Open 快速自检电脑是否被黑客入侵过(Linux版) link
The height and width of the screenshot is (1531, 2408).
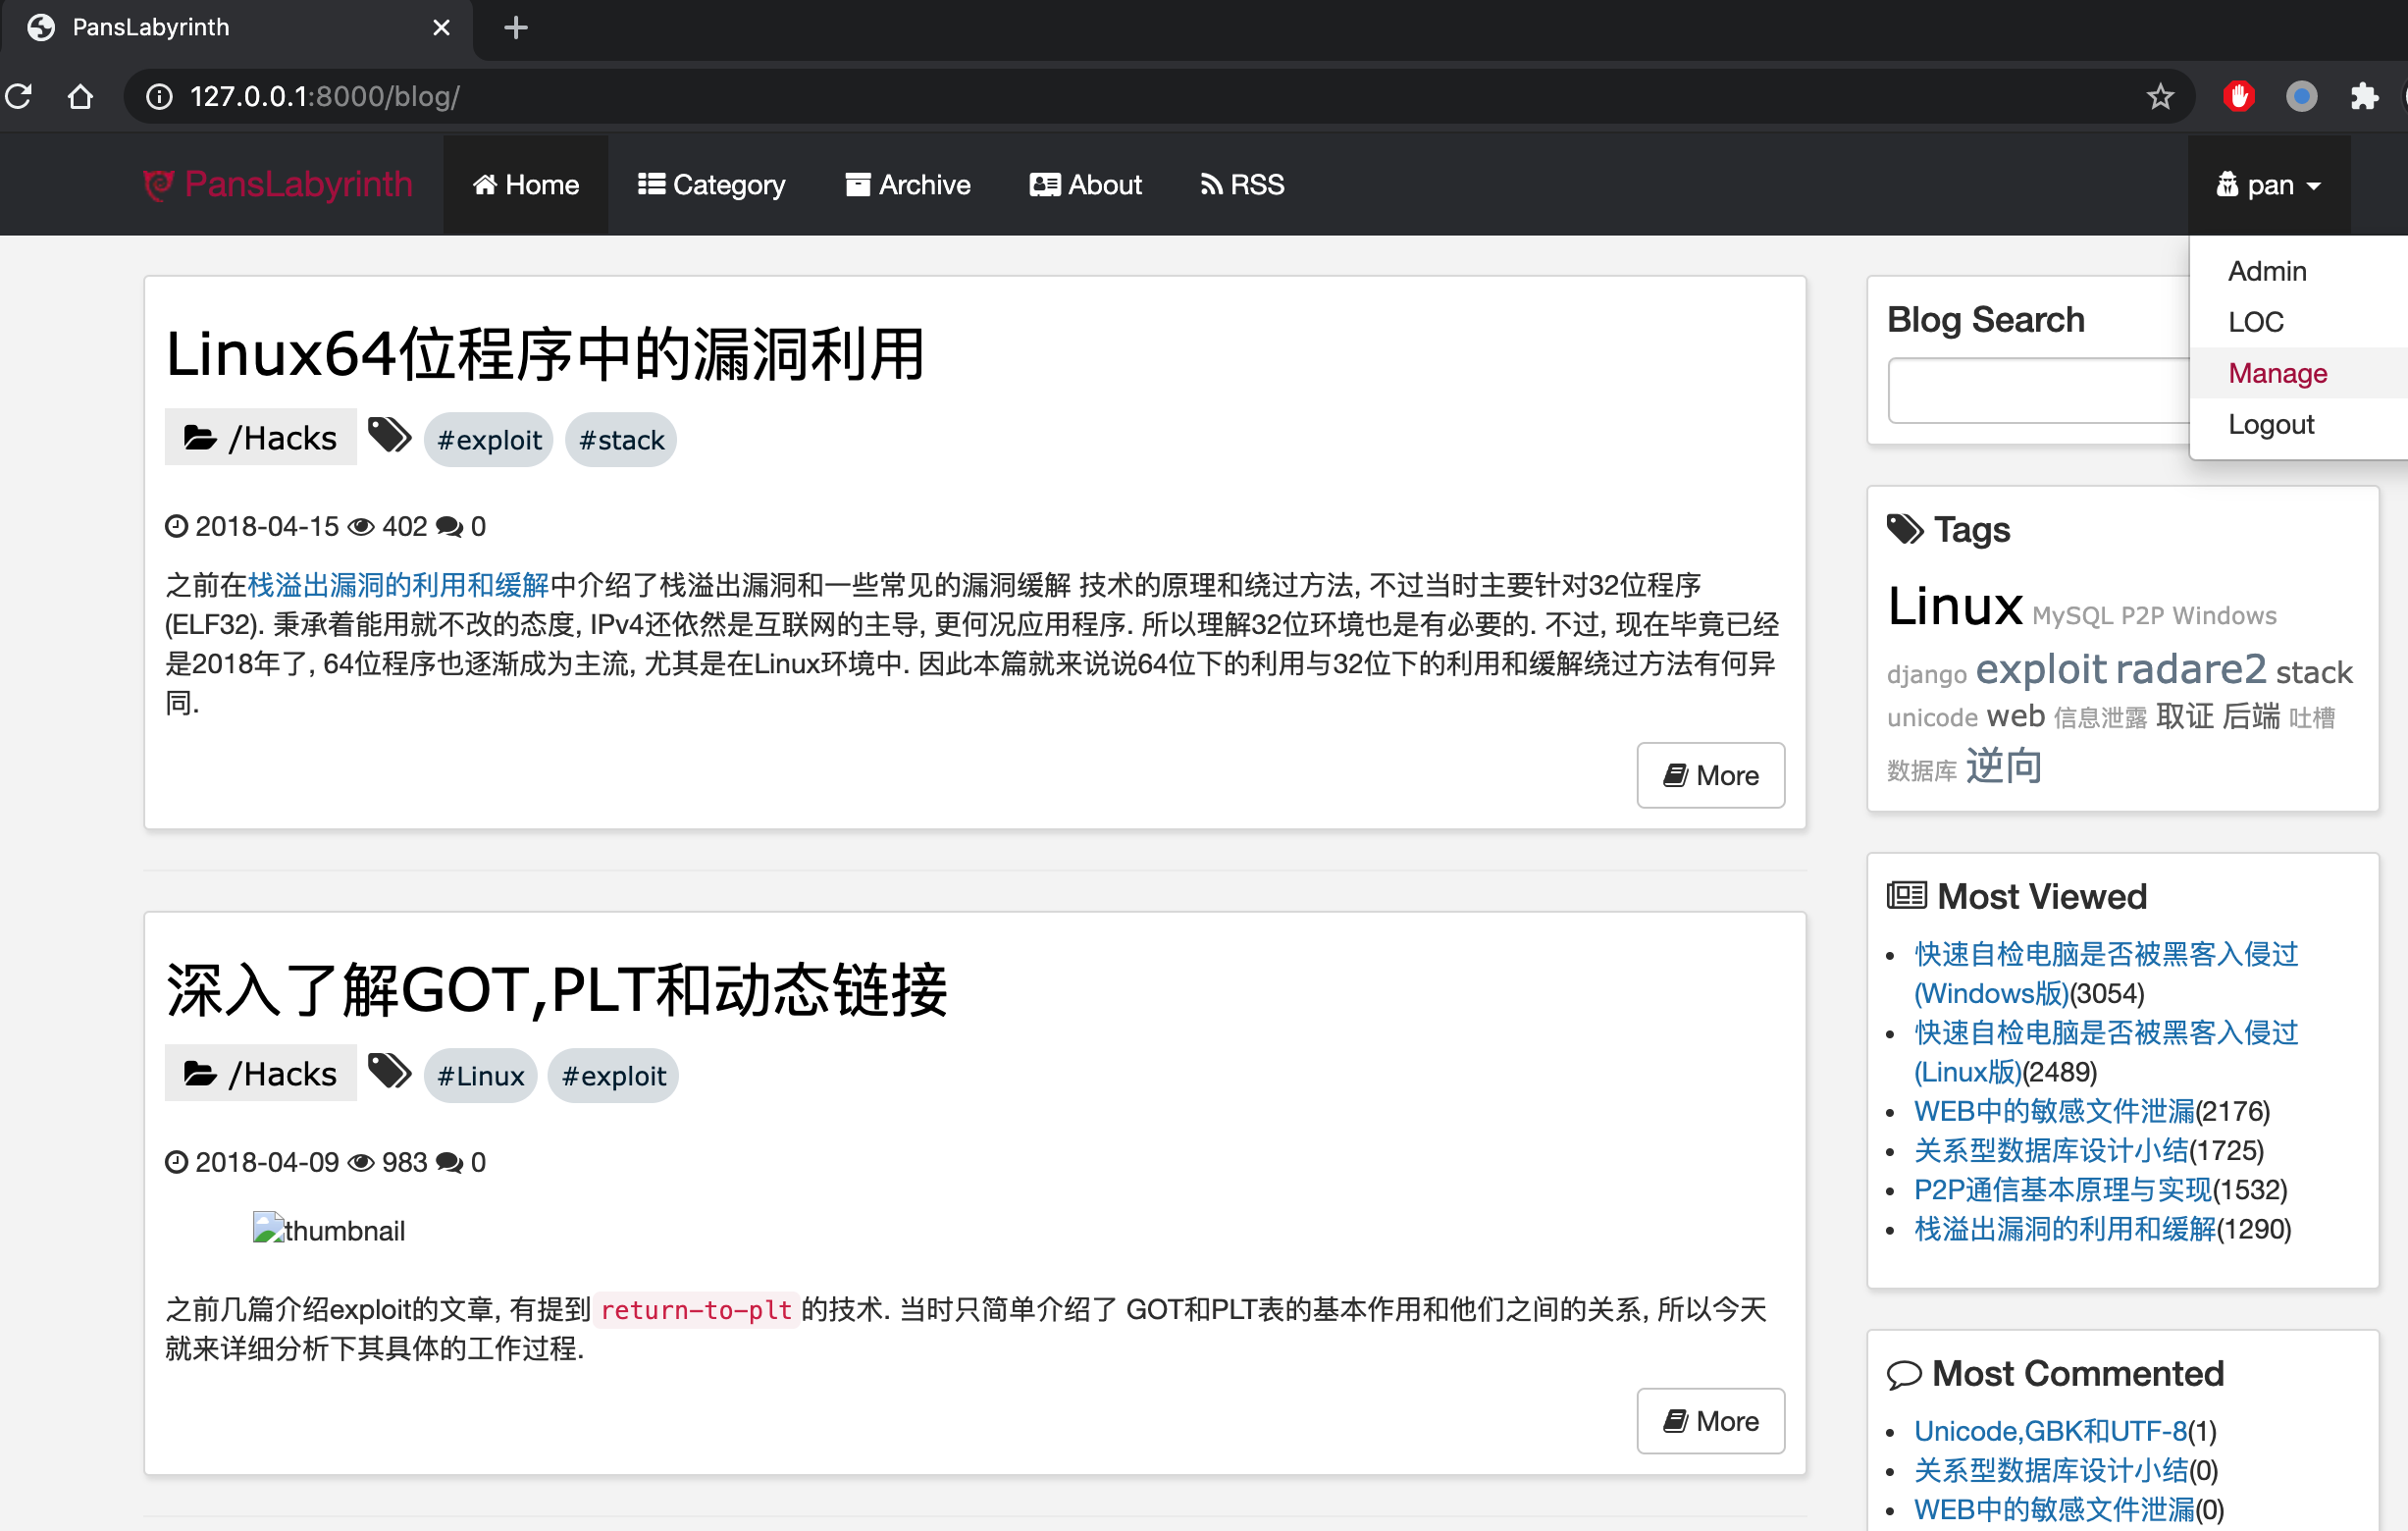2106,1052
